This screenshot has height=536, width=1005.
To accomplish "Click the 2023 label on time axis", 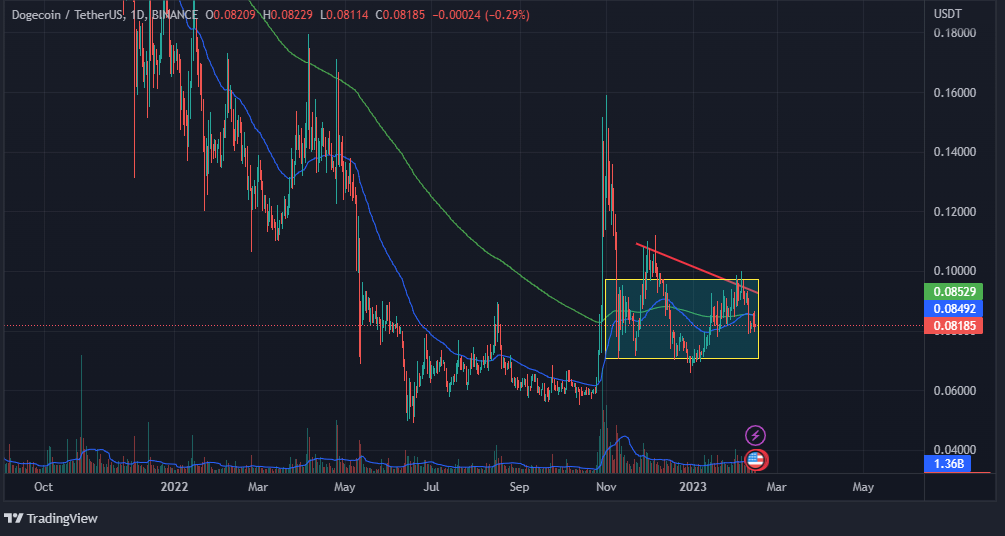I will point(693,487).
